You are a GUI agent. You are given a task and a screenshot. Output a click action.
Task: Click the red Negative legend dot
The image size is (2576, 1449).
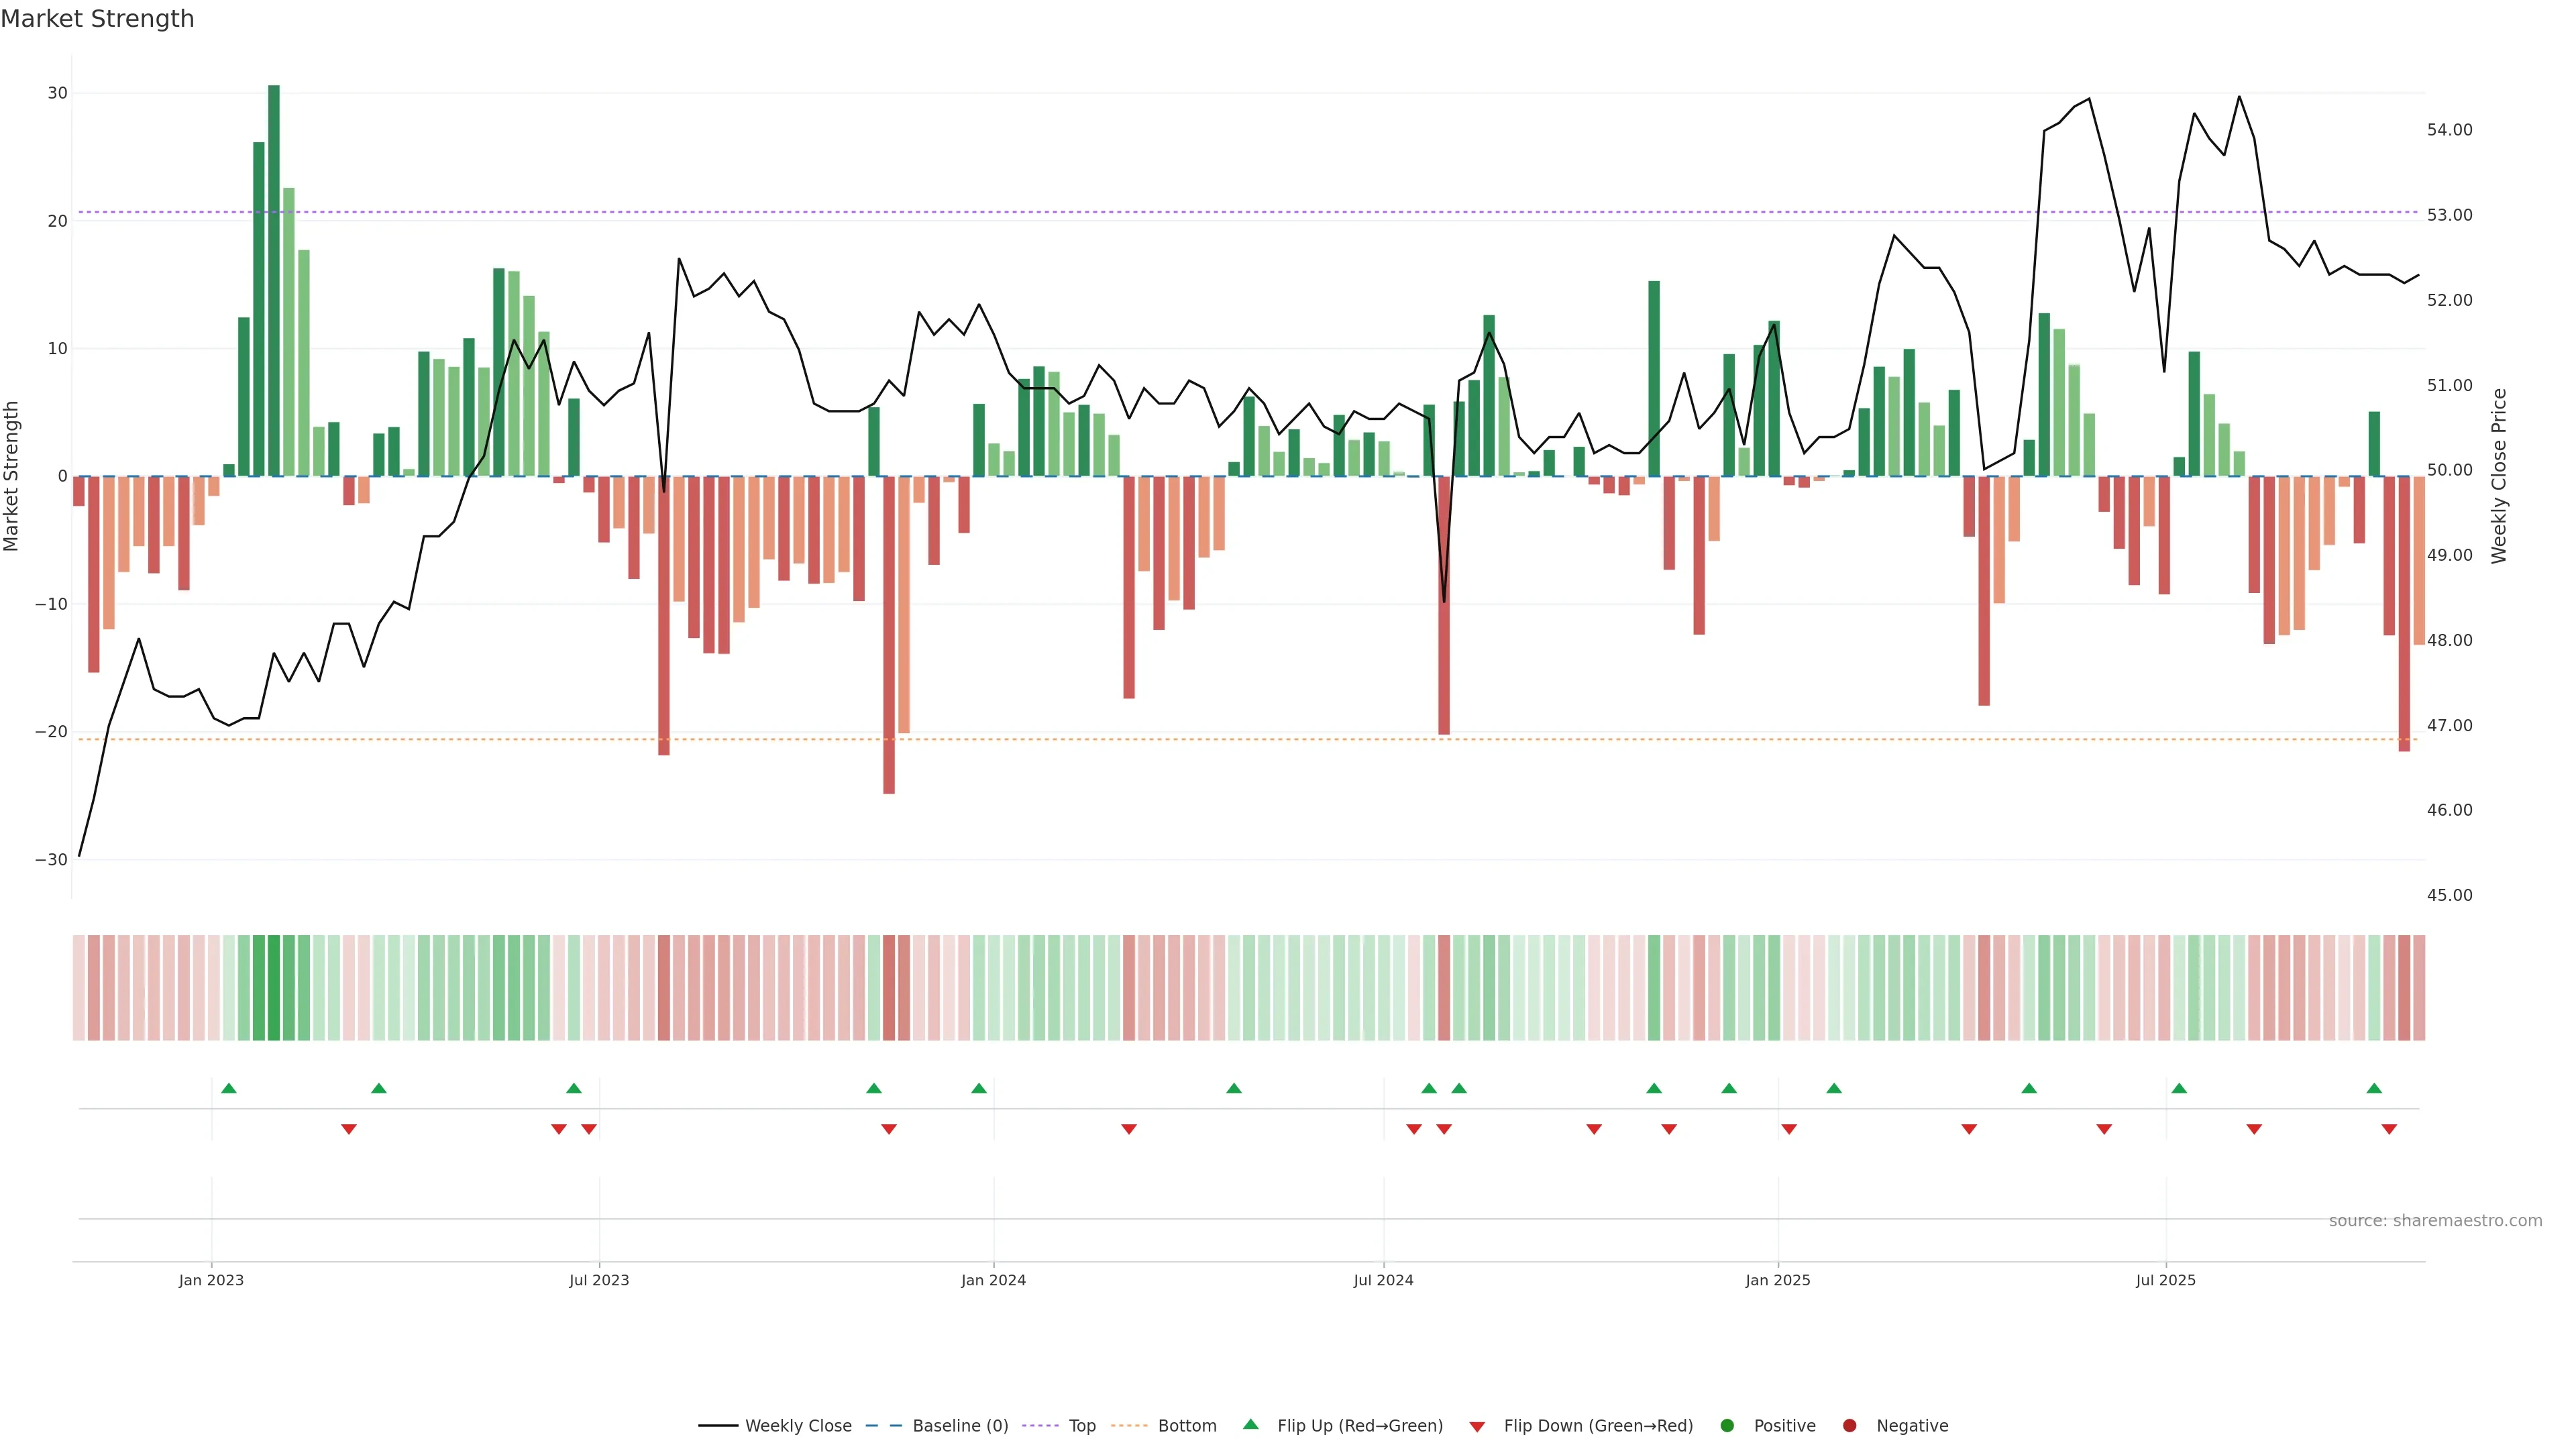click(1849, 1426)
